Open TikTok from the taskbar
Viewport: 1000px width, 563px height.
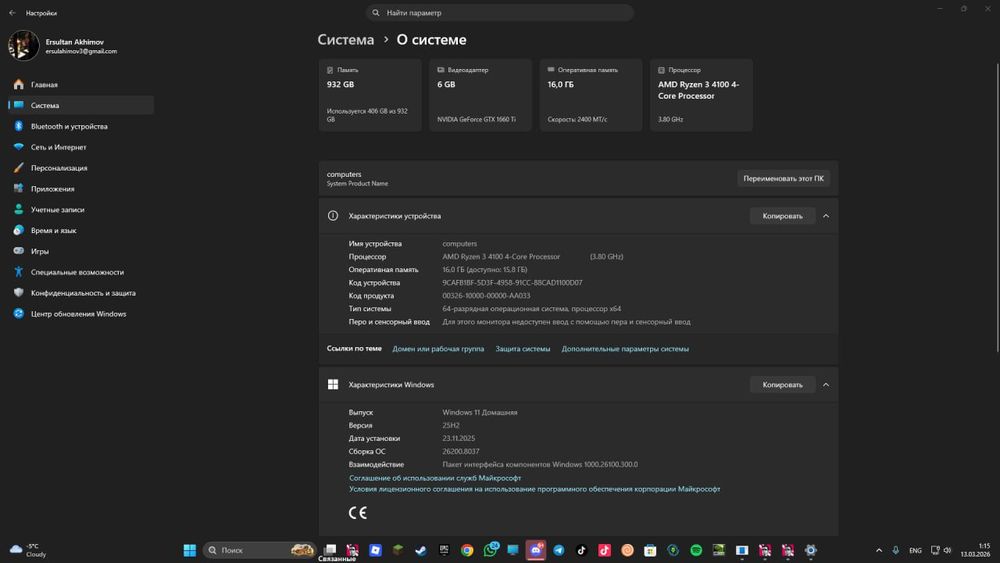582,550
